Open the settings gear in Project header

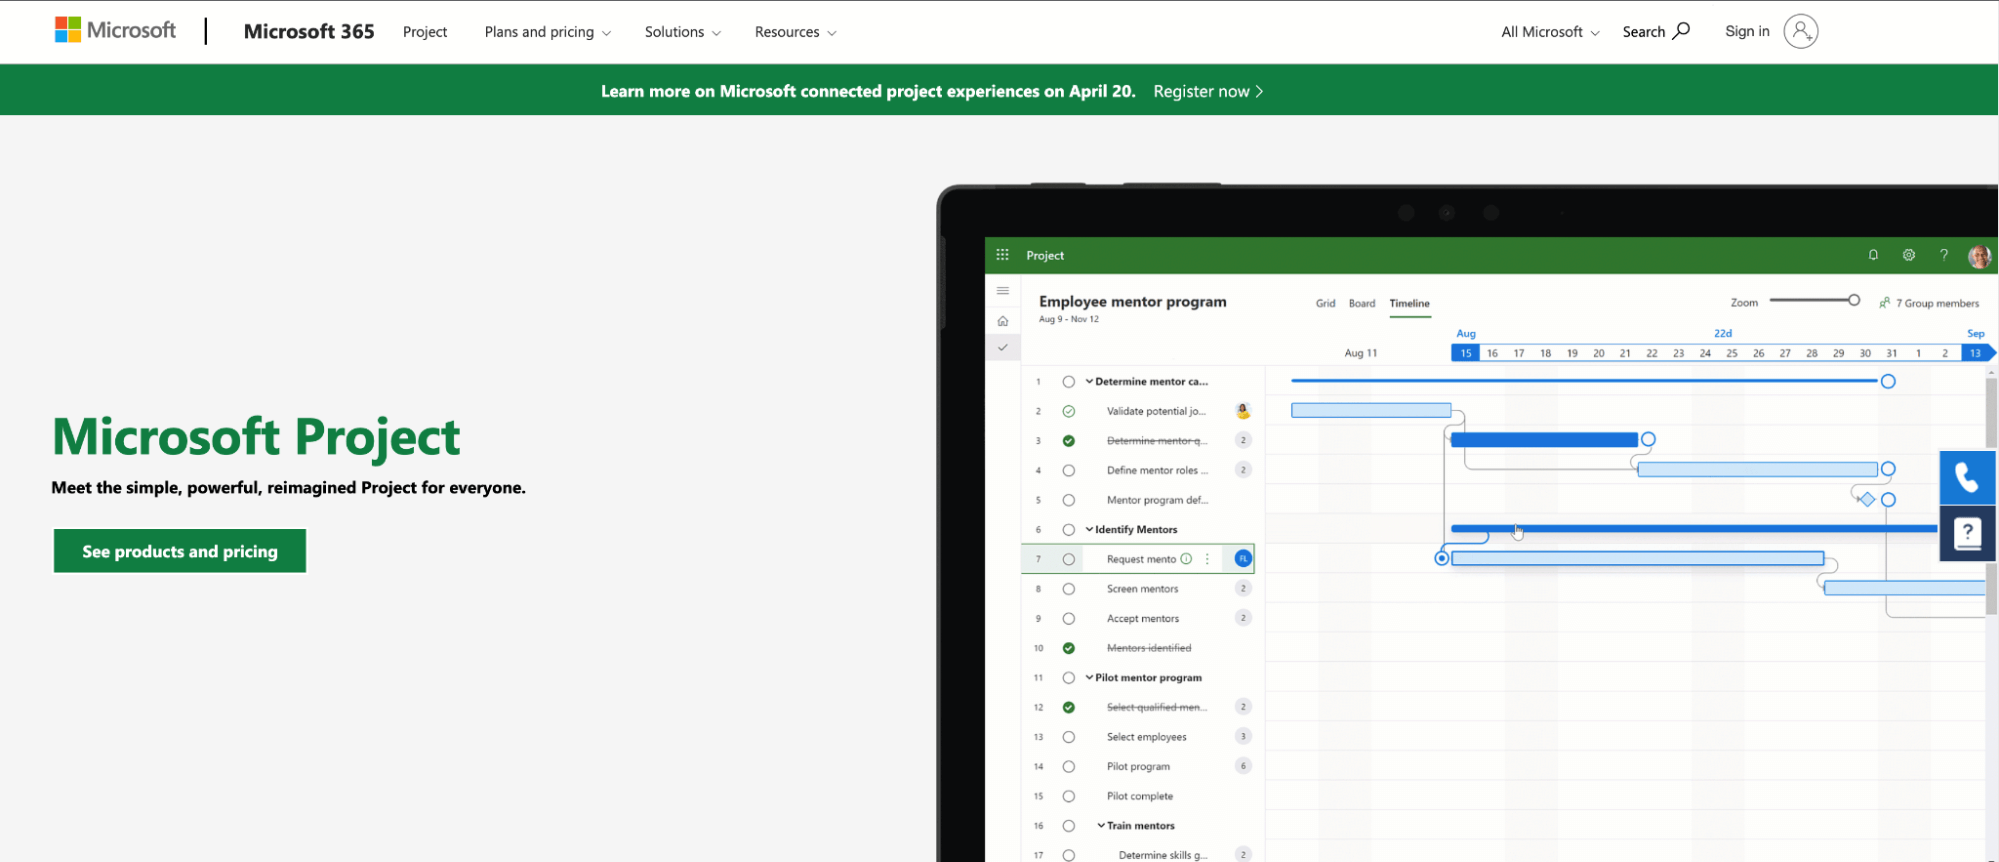click(1908, 255)
